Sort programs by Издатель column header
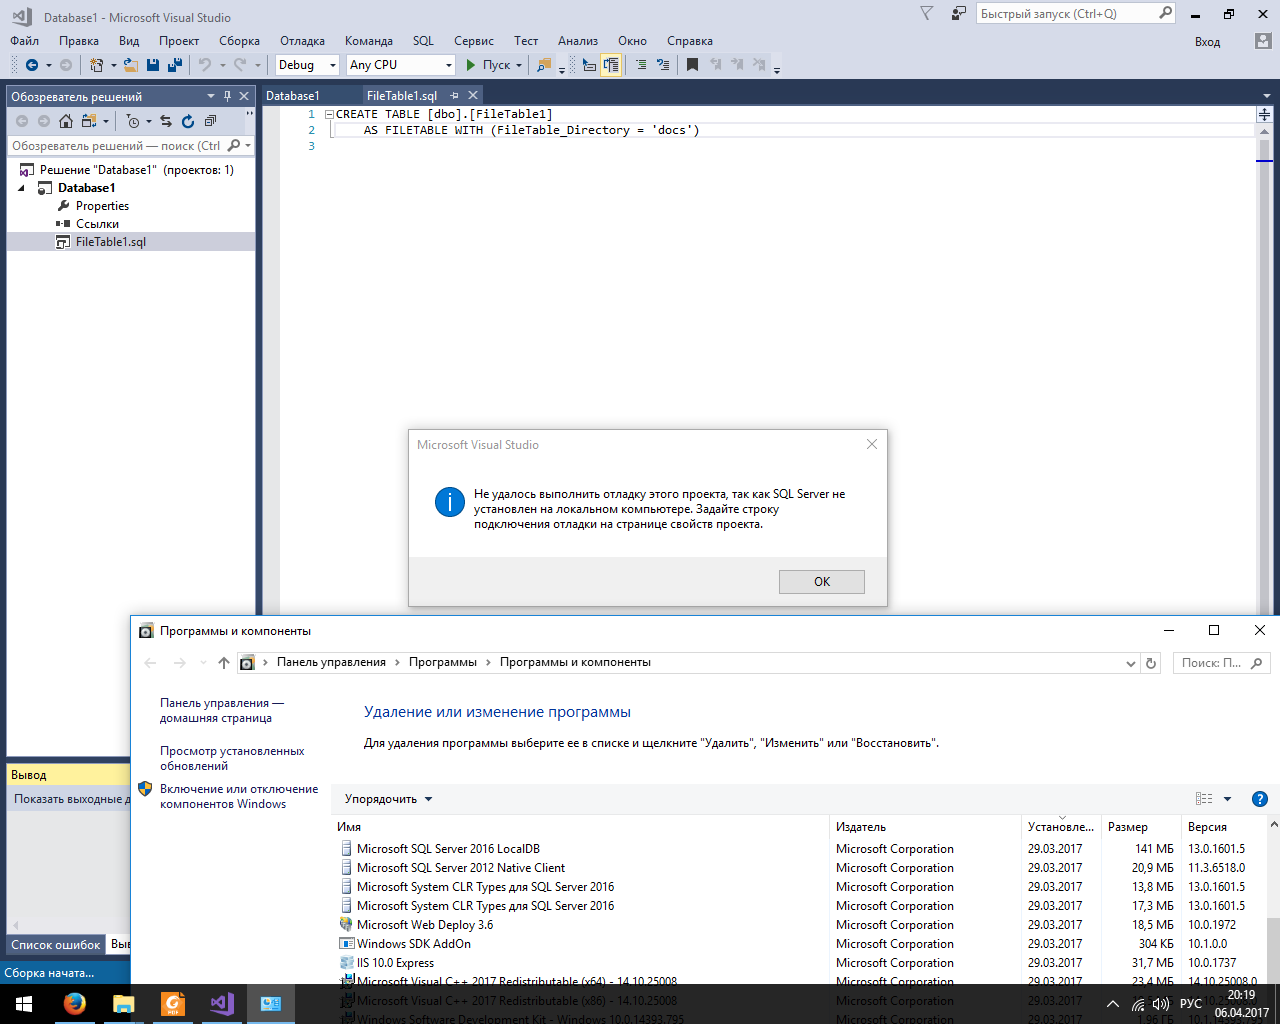 pyautogui.click(x=926, y=827)
